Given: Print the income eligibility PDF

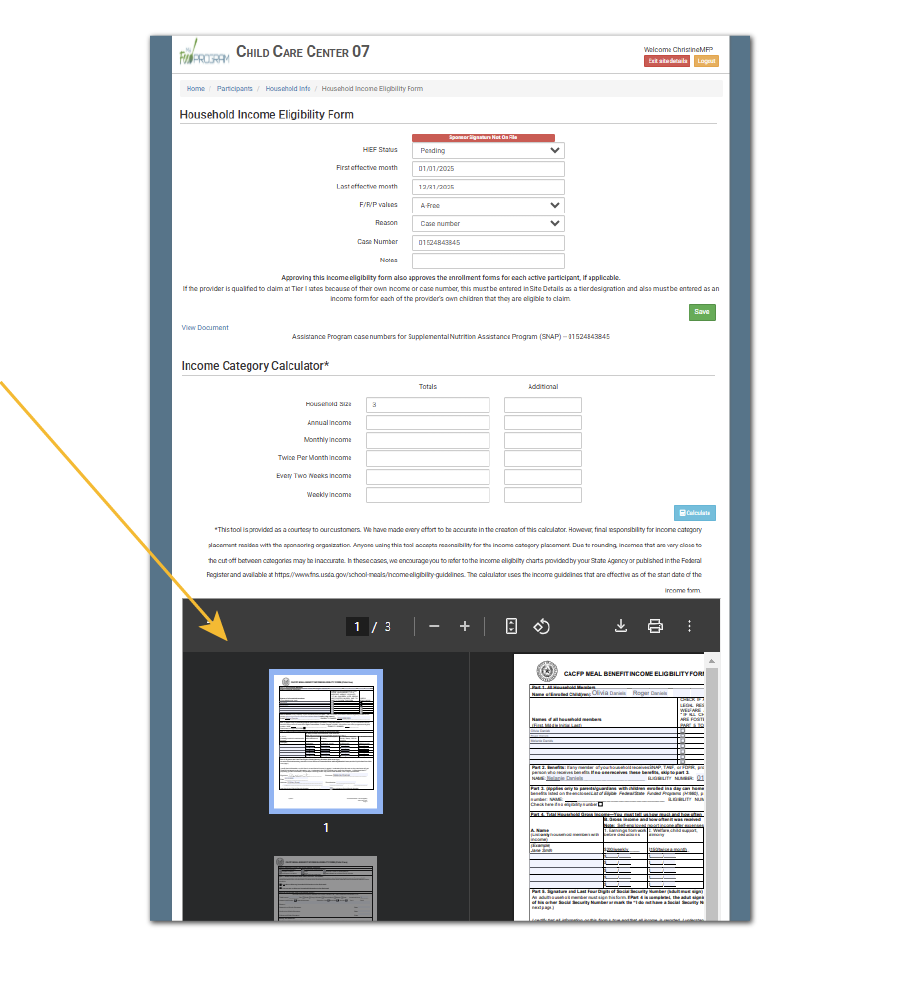Looking at the screenshot, I should pyautogui.click(x=655, y=626).
